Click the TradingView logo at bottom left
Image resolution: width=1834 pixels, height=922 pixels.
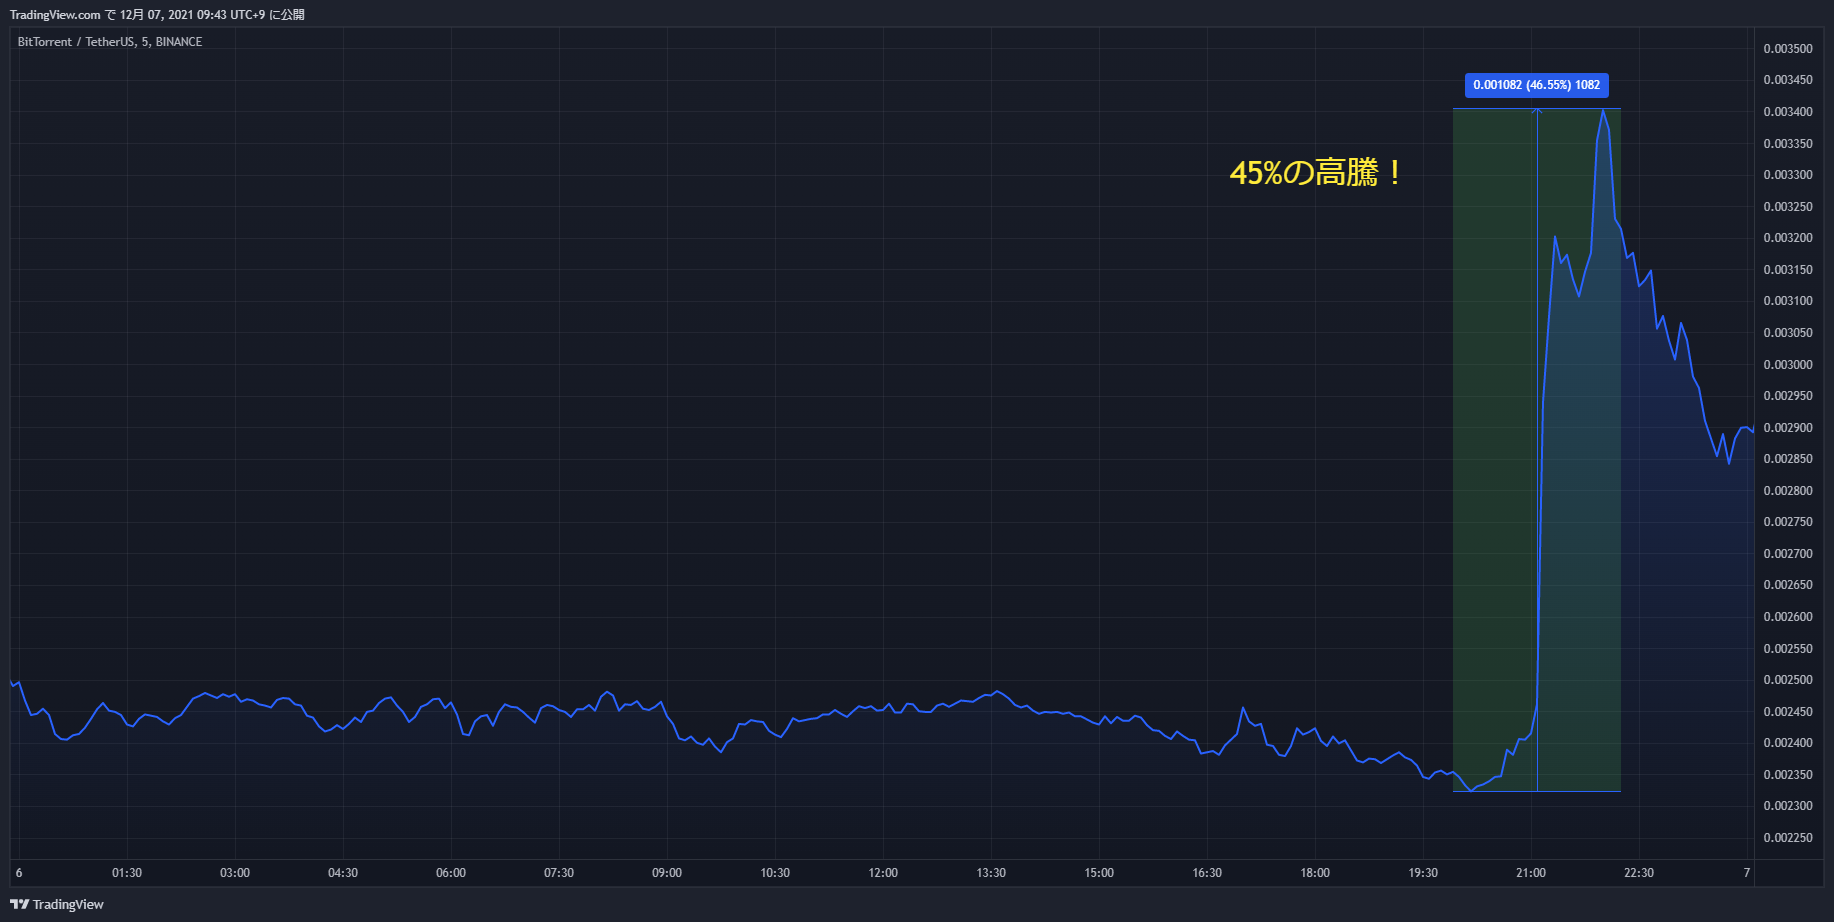click(57, 904)
